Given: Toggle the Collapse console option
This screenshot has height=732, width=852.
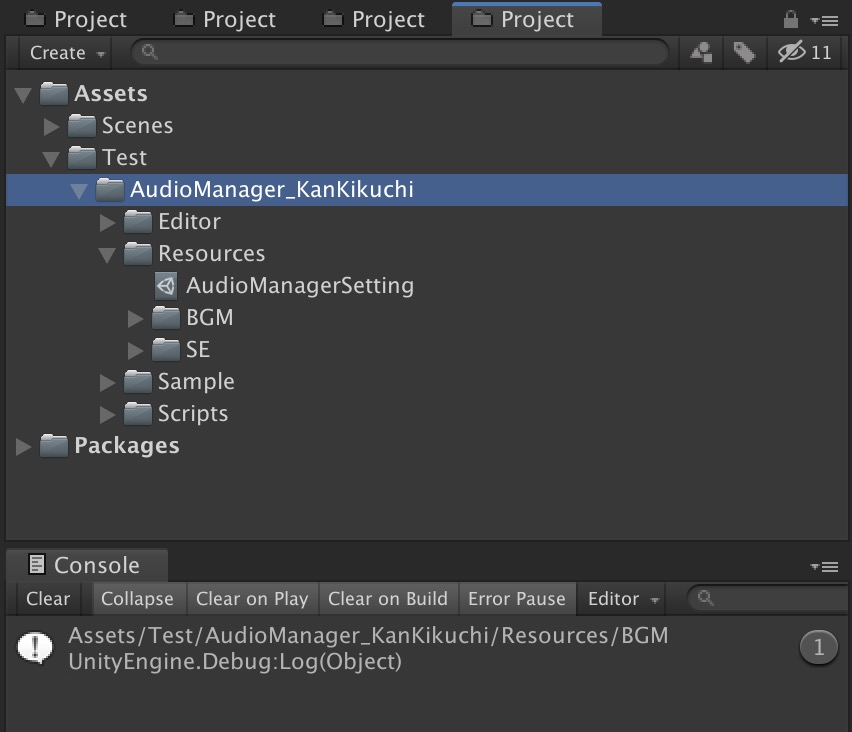Looking at the screenshot, I should pyautogui.click(x=137, y=599).
